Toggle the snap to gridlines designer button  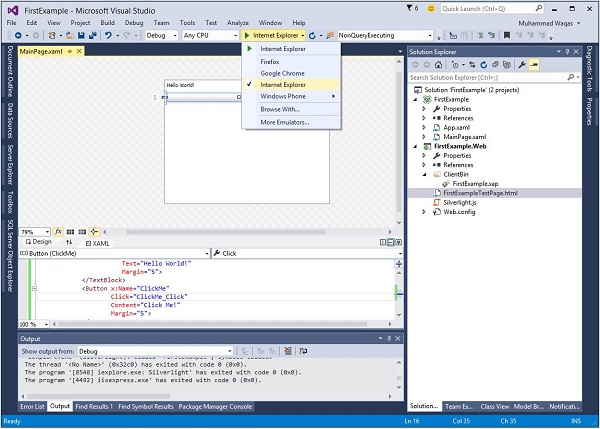pos(84,231)
